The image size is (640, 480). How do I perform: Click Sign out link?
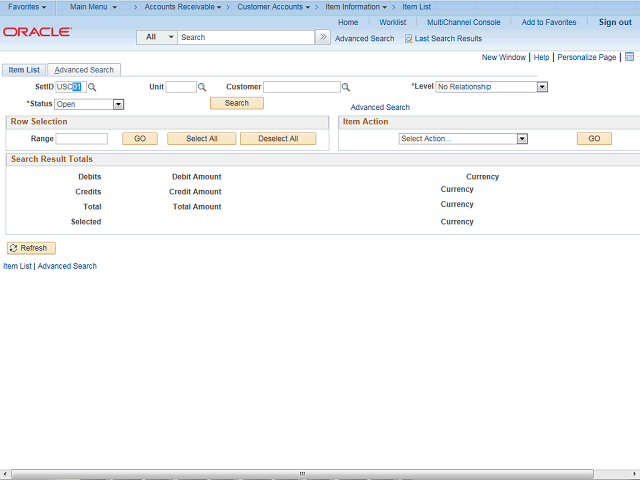(615, 22)
